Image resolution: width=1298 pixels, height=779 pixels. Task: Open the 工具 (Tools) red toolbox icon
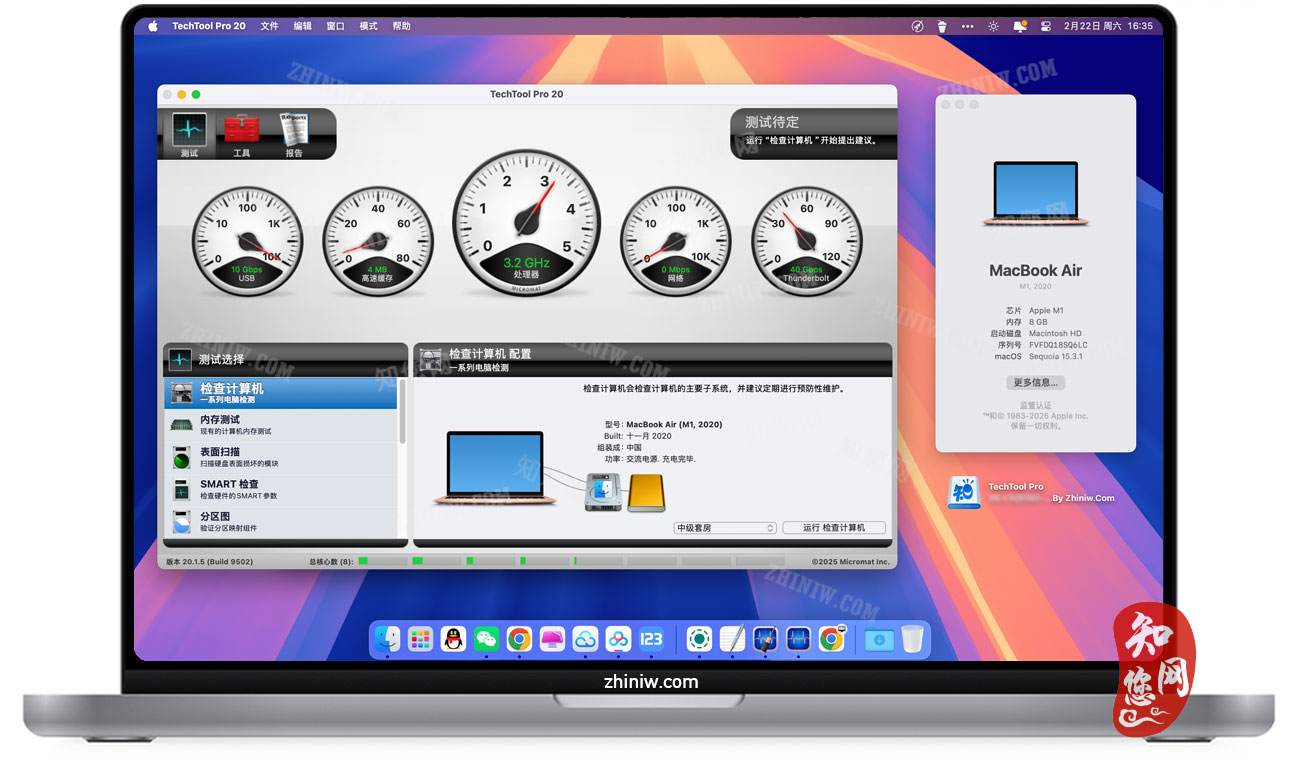click(x=241, y=130)
